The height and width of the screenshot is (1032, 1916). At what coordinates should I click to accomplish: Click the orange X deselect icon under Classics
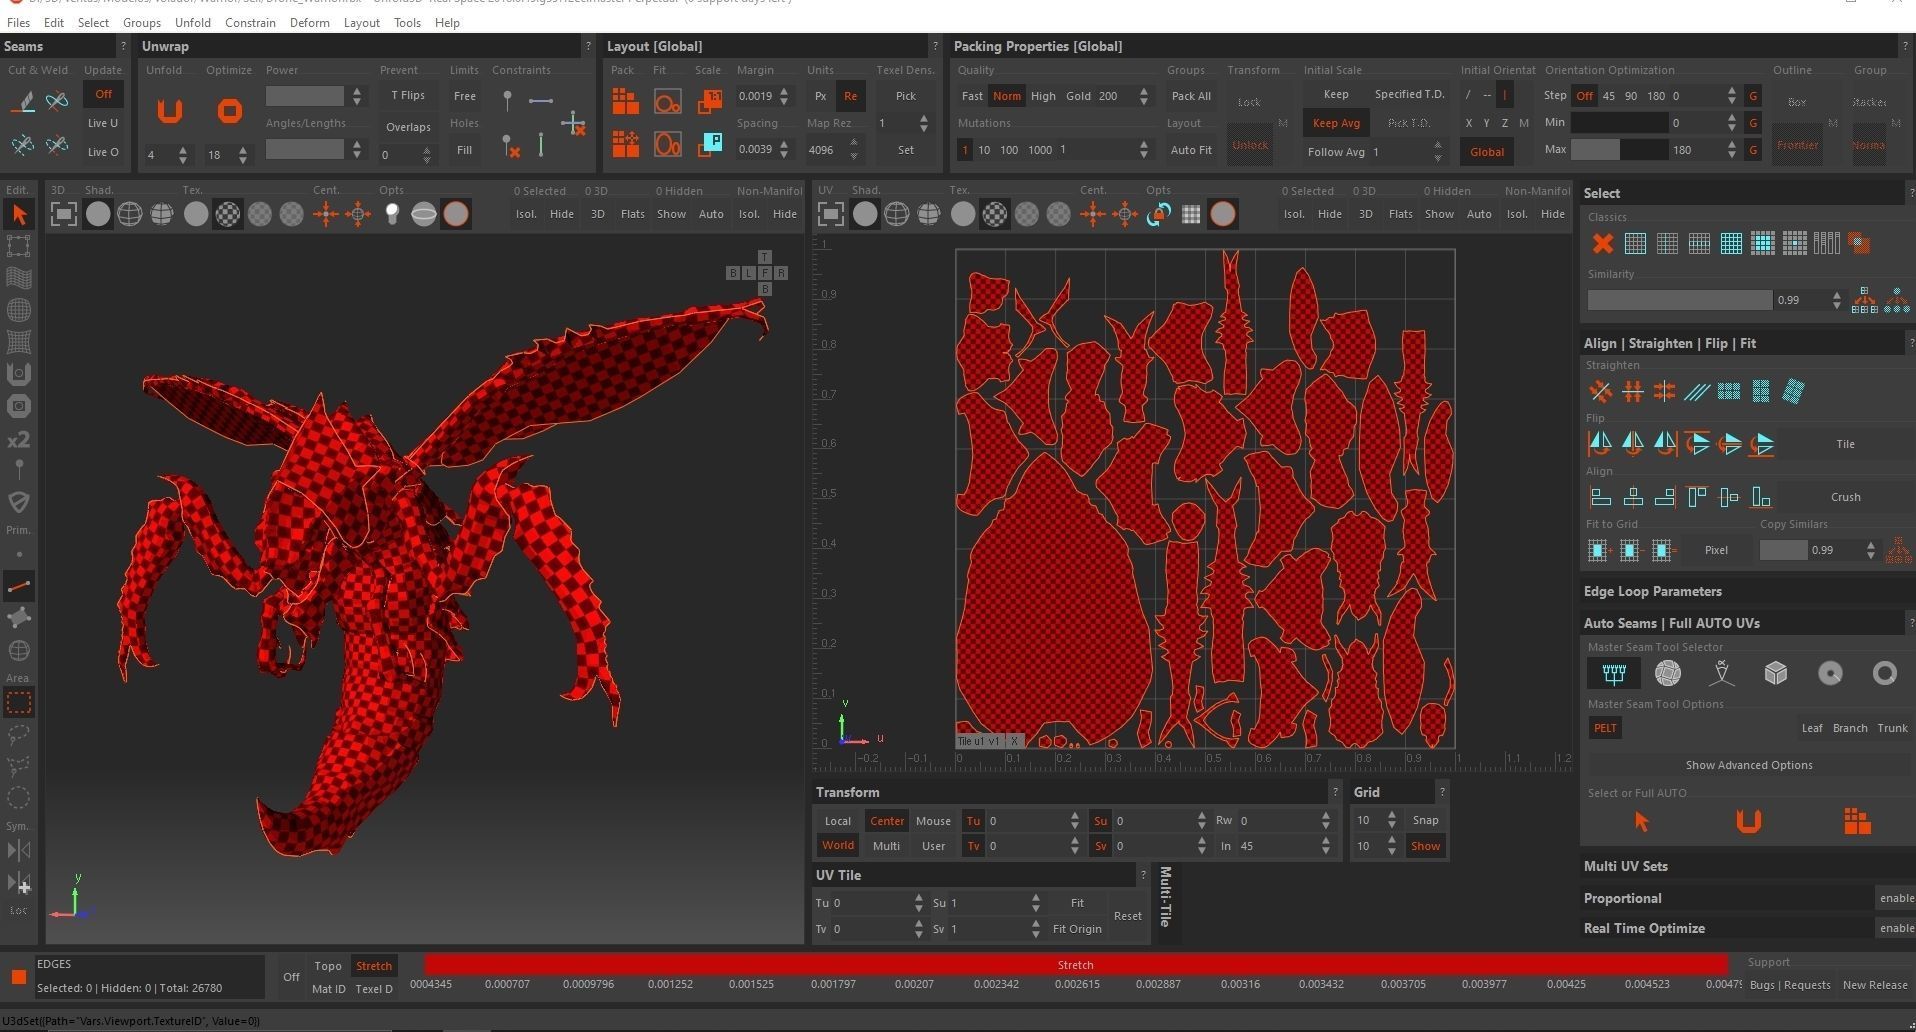[x=1603, y=243]
